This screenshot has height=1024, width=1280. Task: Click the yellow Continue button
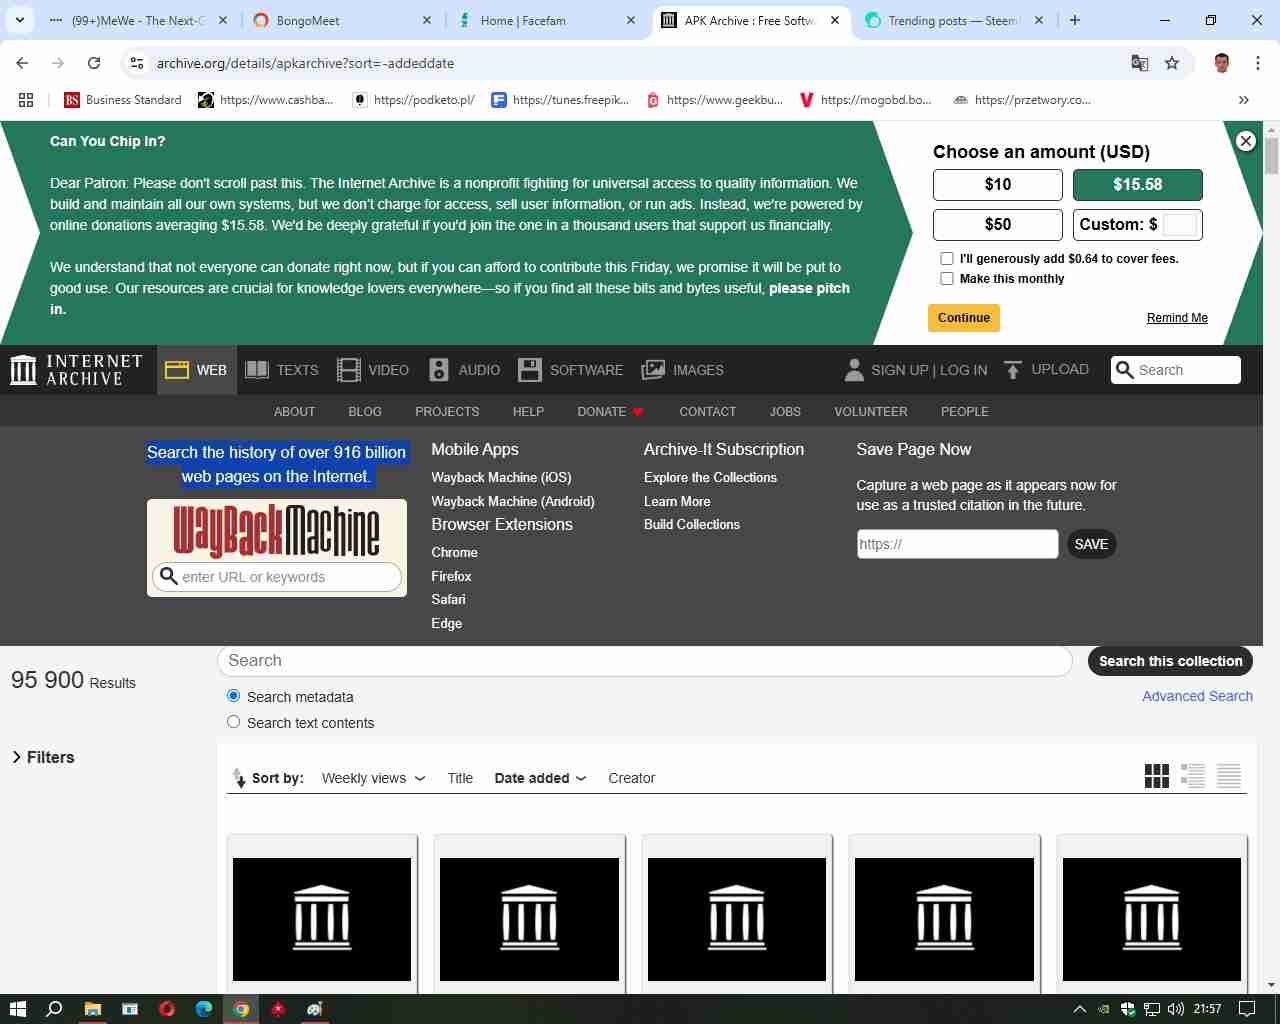click(964, 318)
